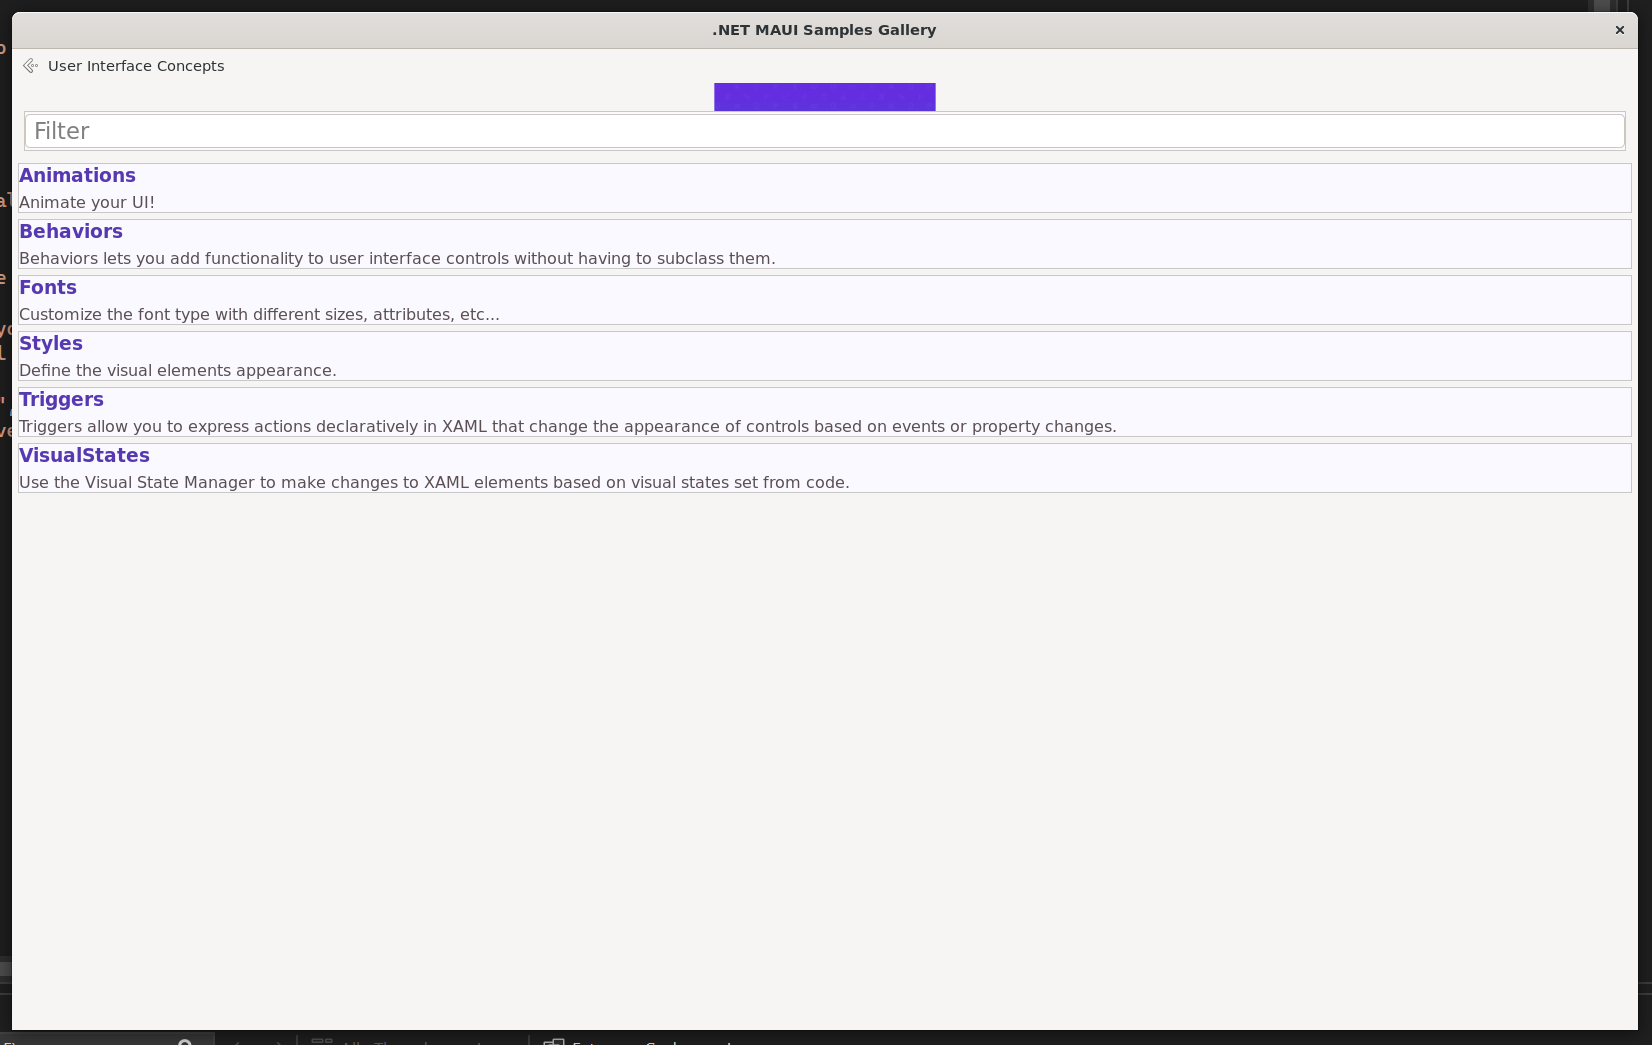The width and height of the screenshot is (1652, 1045).
Task: Click the "Customize the font type" description
Action: [x=259, y=314]
